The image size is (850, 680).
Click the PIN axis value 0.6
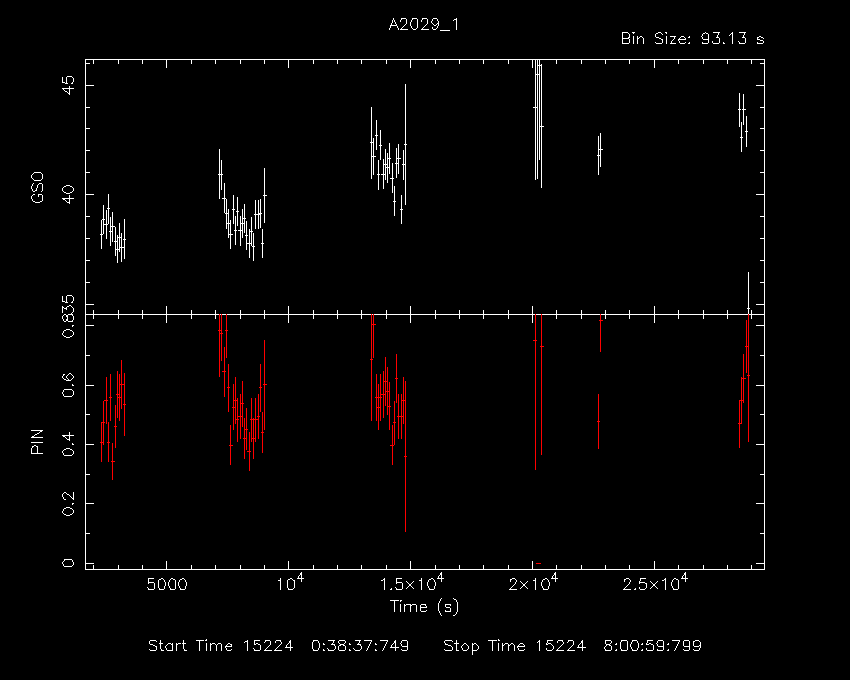coord(68,385)
